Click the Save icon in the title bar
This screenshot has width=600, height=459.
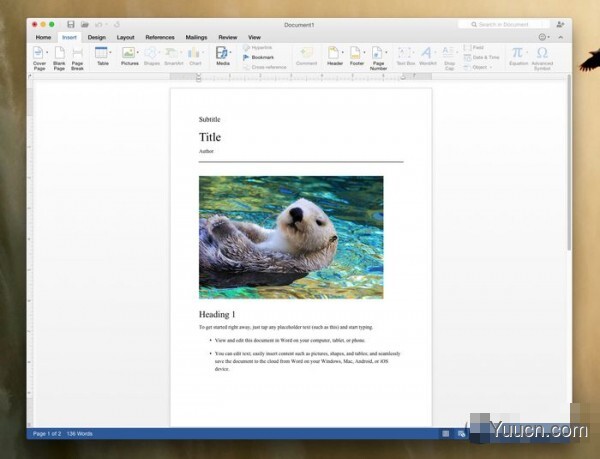(71, 24)
